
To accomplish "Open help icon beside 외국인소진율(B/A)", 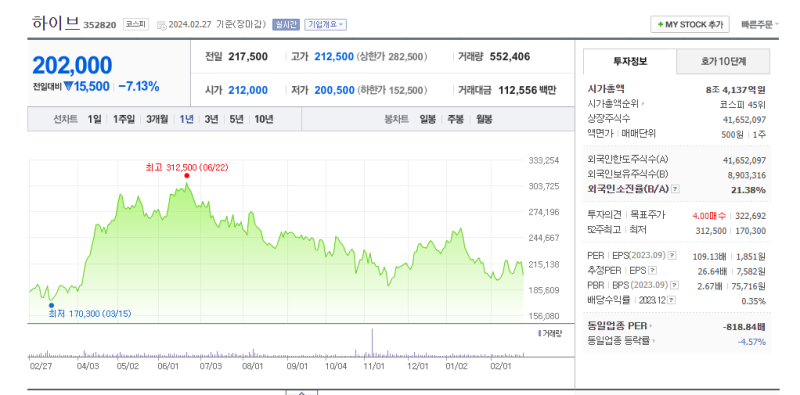I will click(x=675, y=189).
